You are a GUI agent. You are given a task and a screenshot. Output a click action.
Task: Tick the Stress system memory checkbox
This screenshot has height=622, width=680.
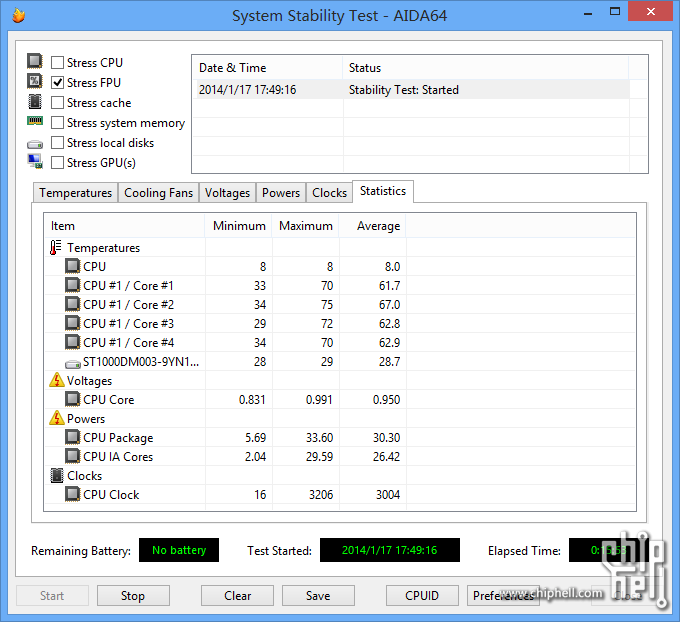57,123
